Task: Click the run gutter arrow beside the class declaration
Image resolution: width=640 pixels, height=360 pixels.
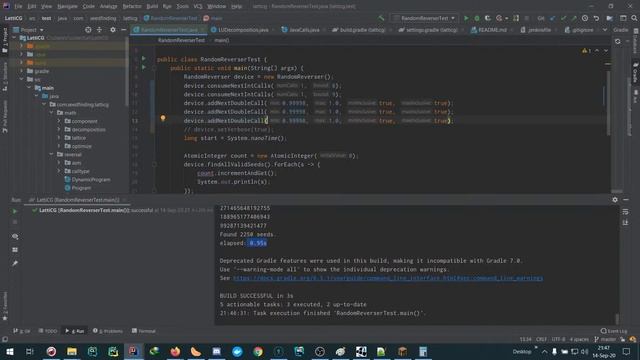Action: point(144,58)
